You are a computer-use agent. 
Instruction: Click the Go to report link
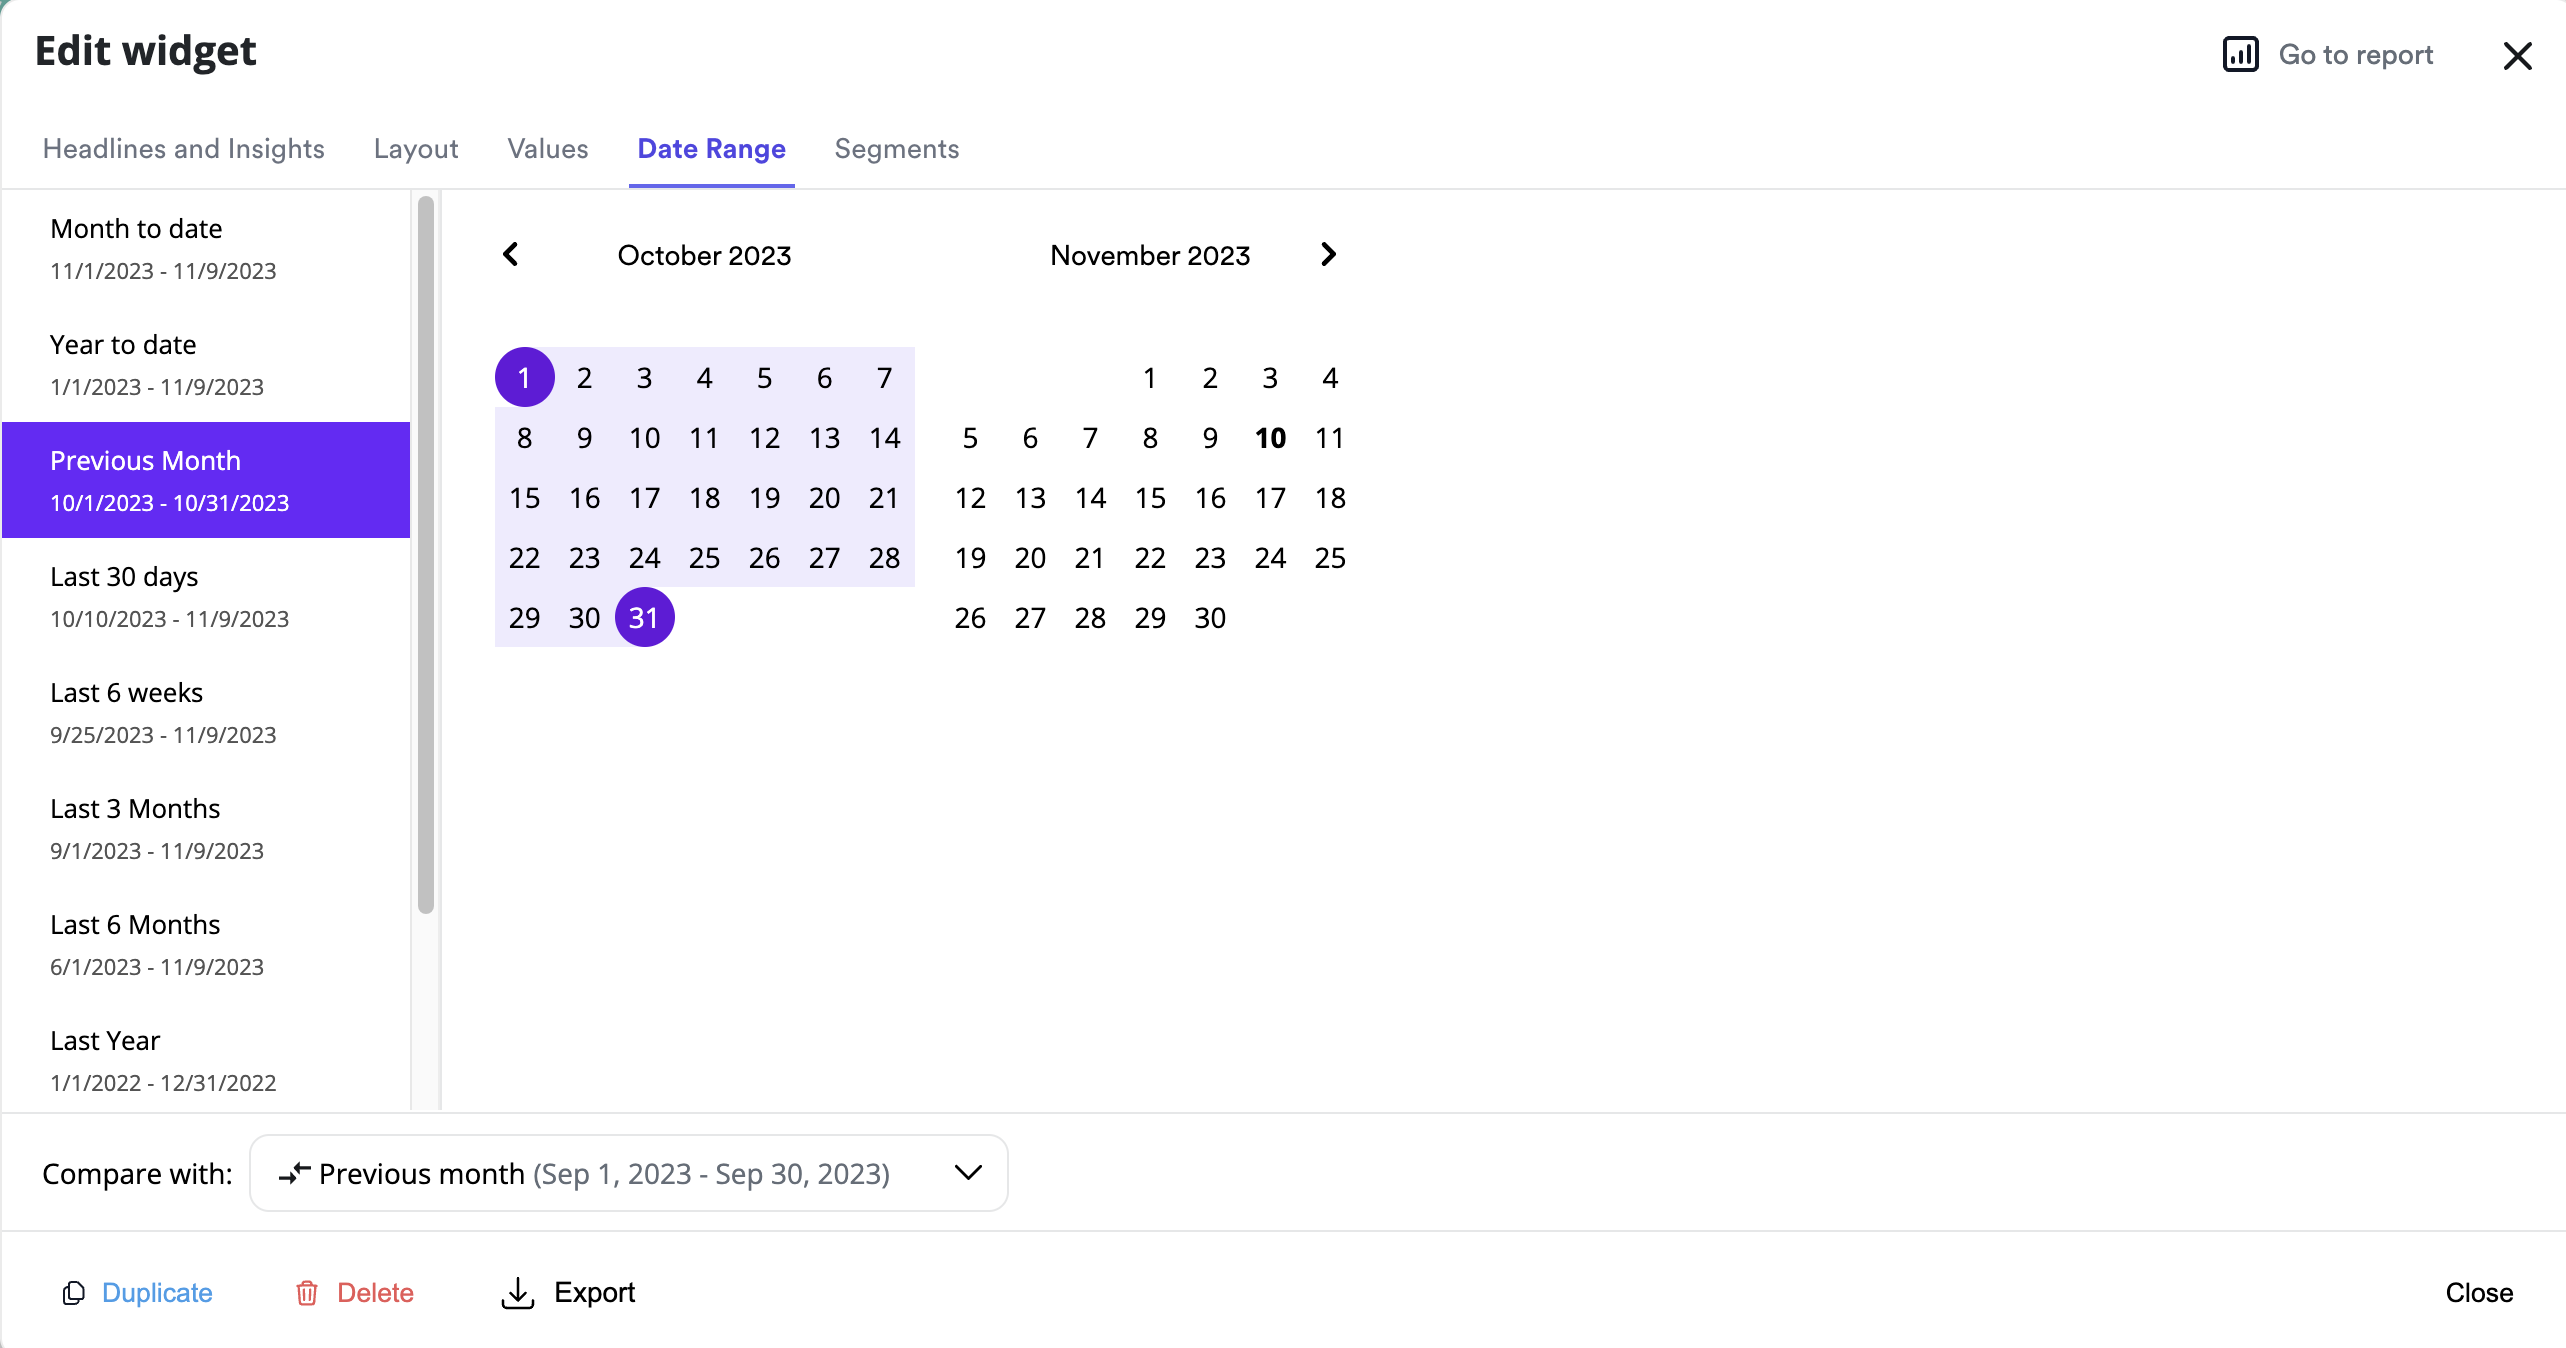point(2355,54)
